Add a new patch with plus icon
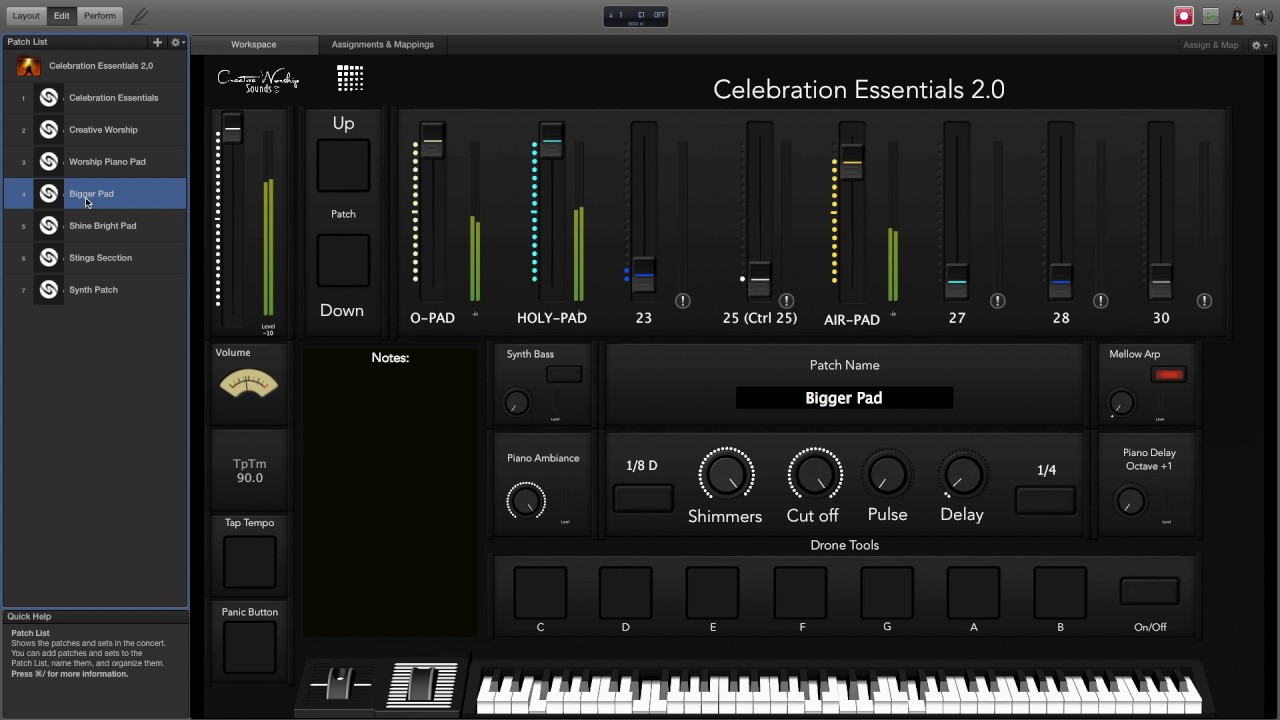The image size is (1280, 720). pyautogui.click(x=157, y=42)
